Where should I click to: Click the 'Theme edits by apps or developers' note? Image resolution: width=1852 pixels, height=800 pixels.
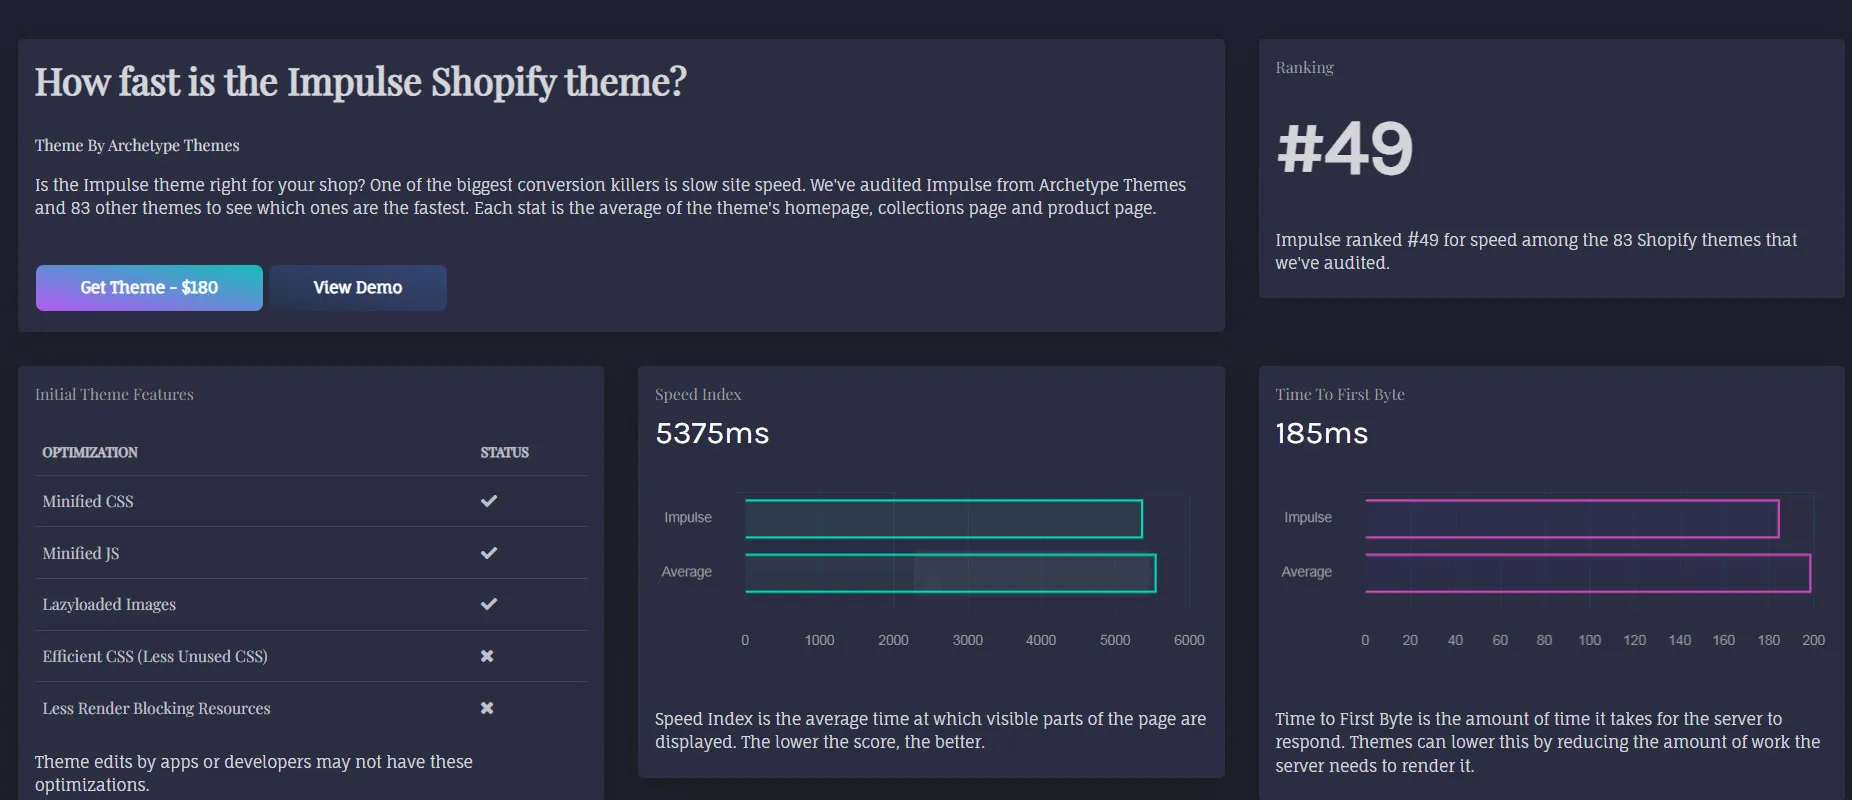click(254, 773)
